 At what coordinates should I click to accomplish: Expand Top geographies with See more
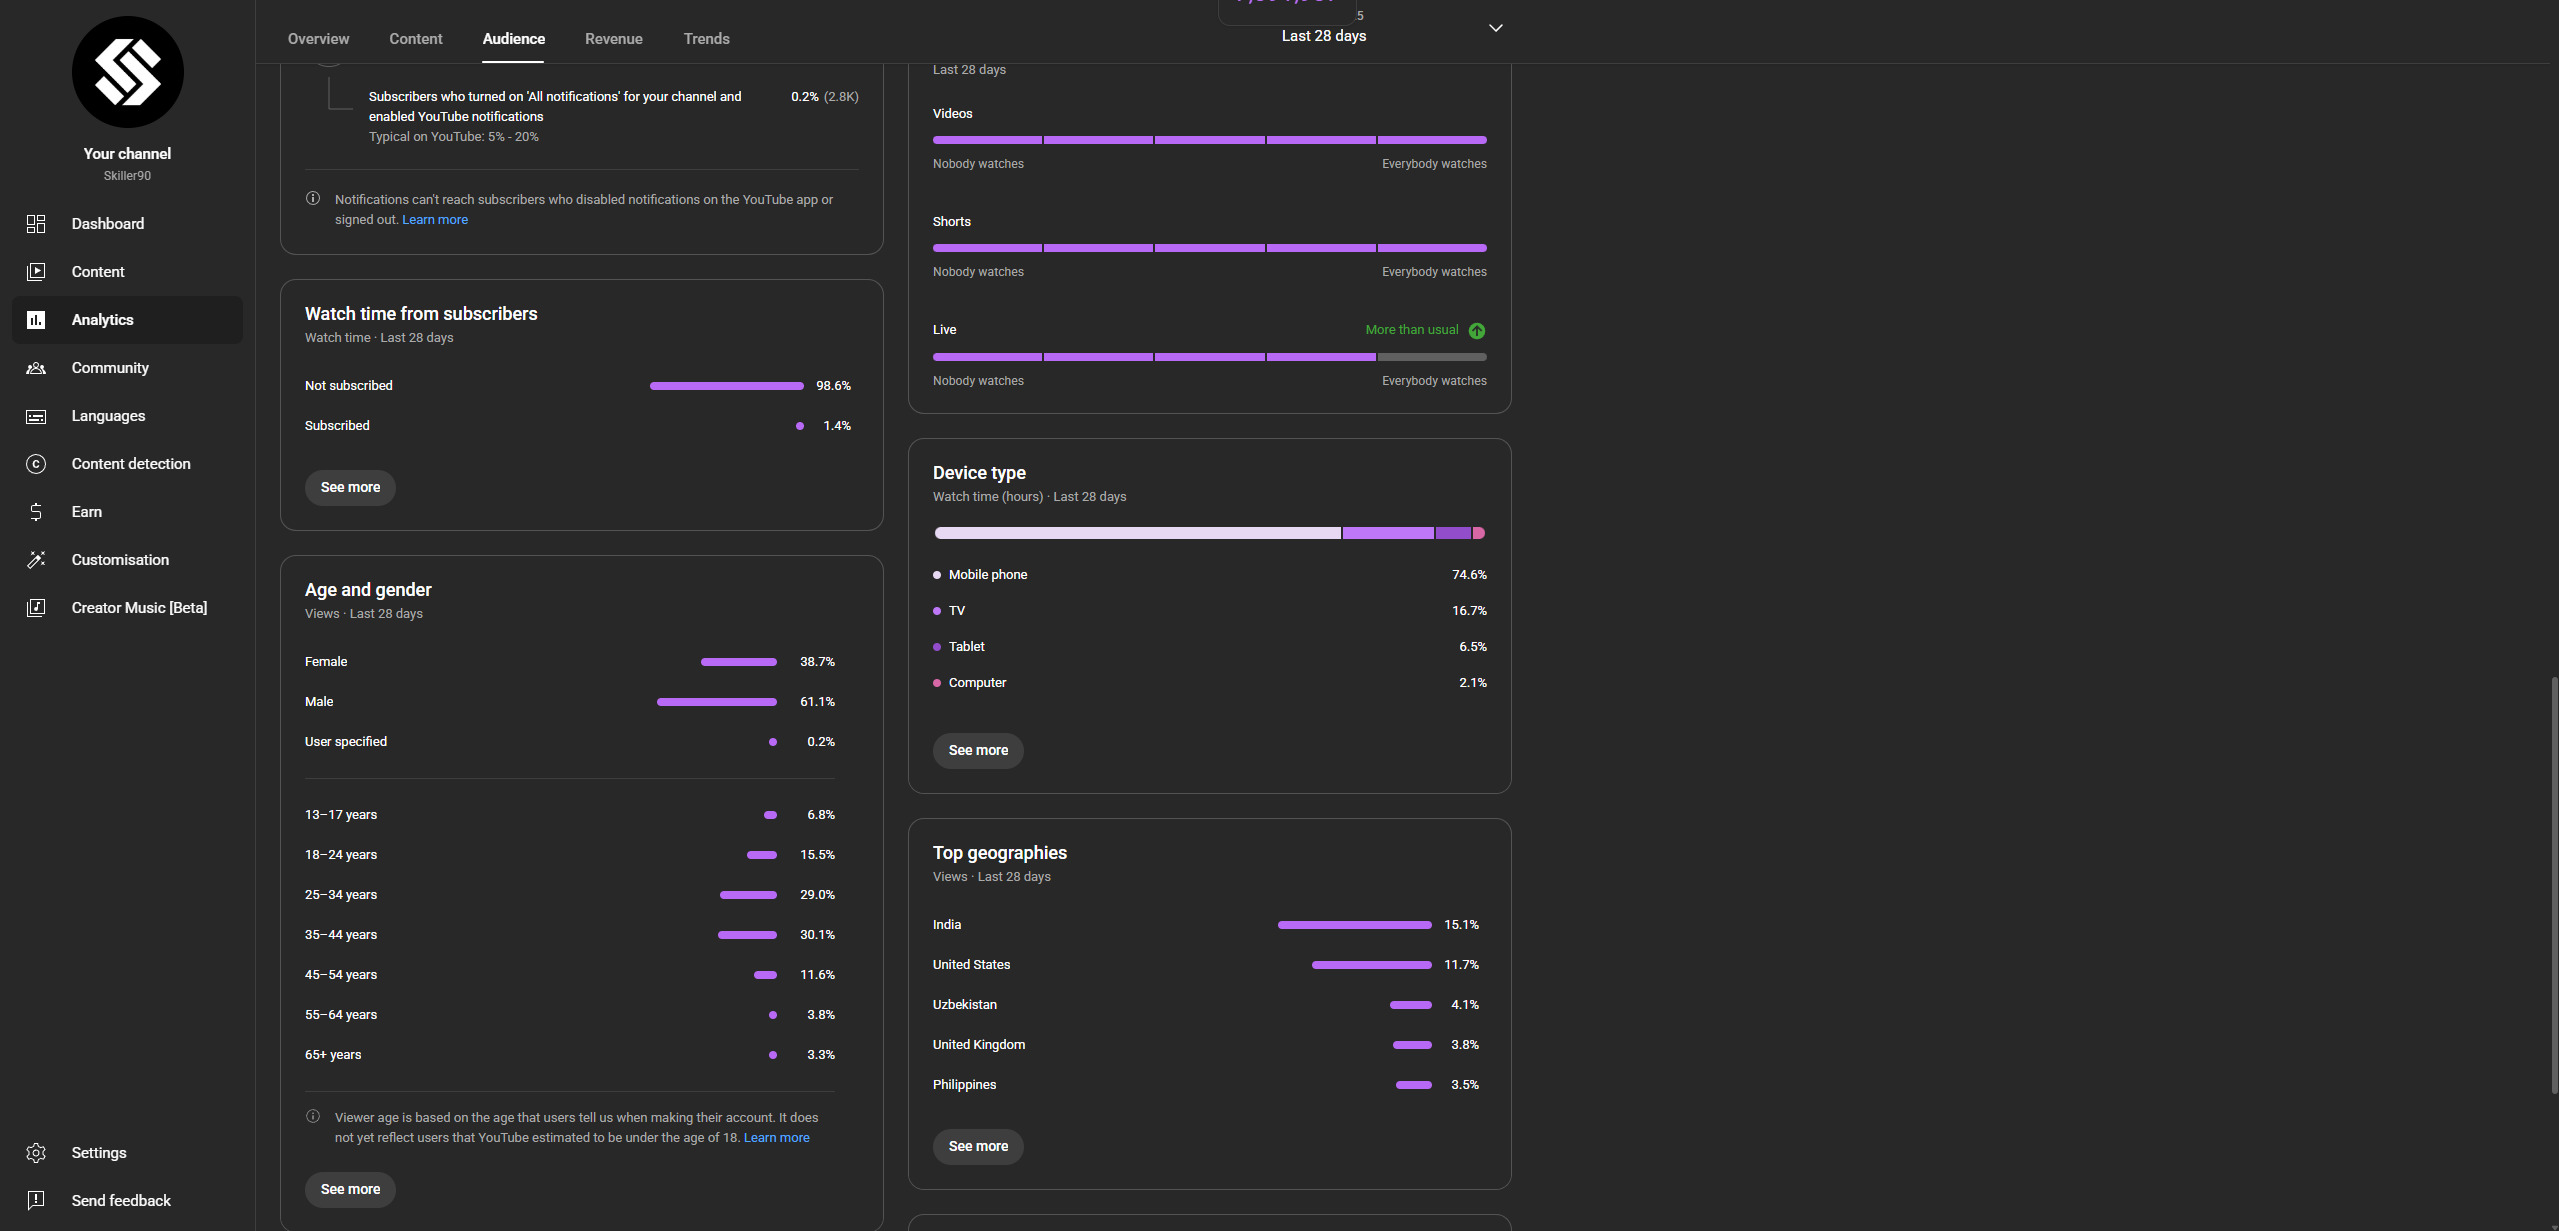tap(978, 1147)
